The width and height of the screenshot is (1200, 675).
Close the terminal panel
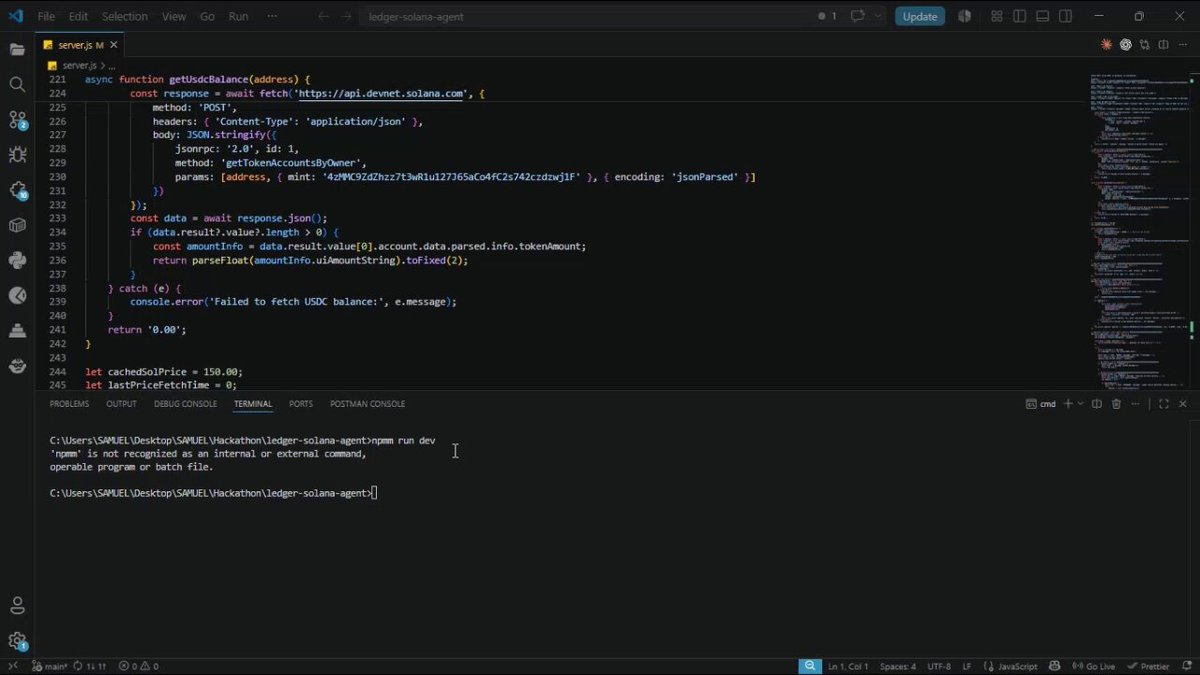(x=1183, y=404)
